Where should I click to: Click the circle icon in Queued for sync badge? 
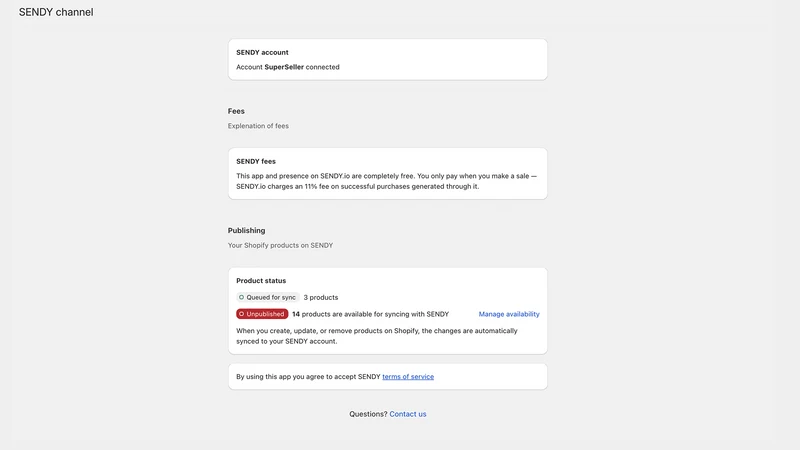241,297
